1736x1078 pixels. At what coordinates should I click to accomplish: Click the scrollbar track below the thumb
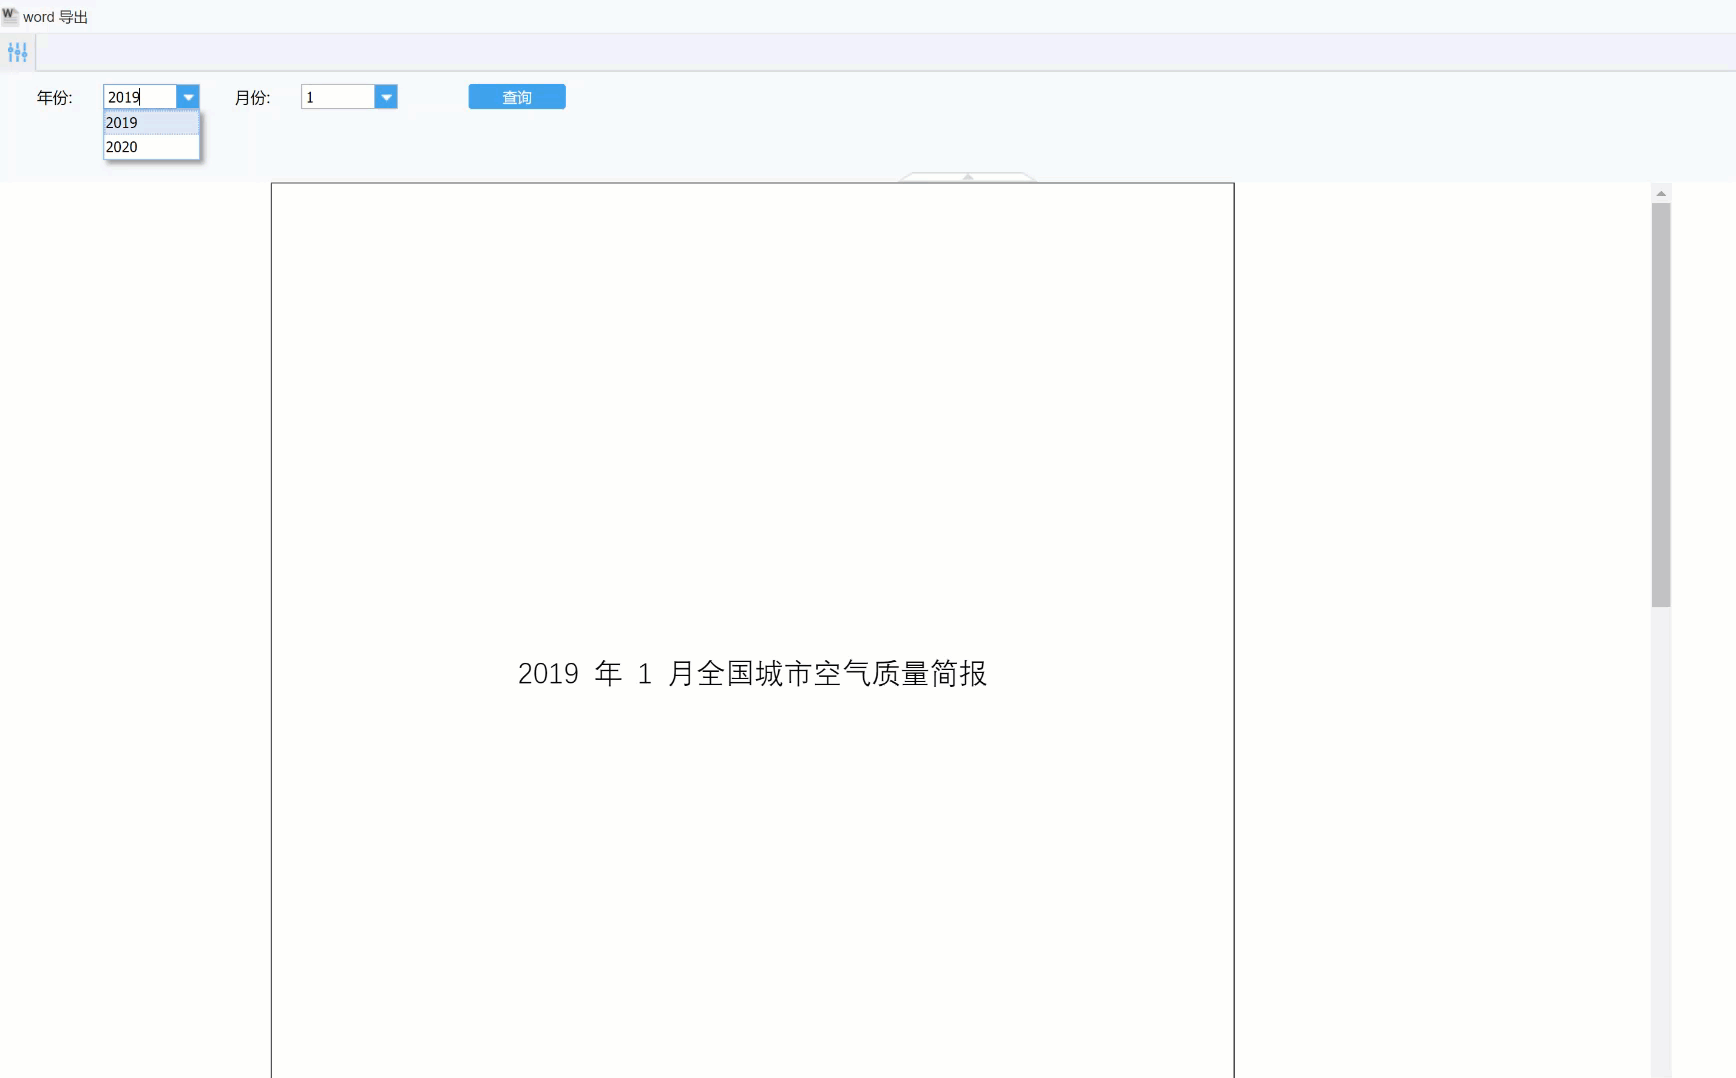pos(1661,840)
